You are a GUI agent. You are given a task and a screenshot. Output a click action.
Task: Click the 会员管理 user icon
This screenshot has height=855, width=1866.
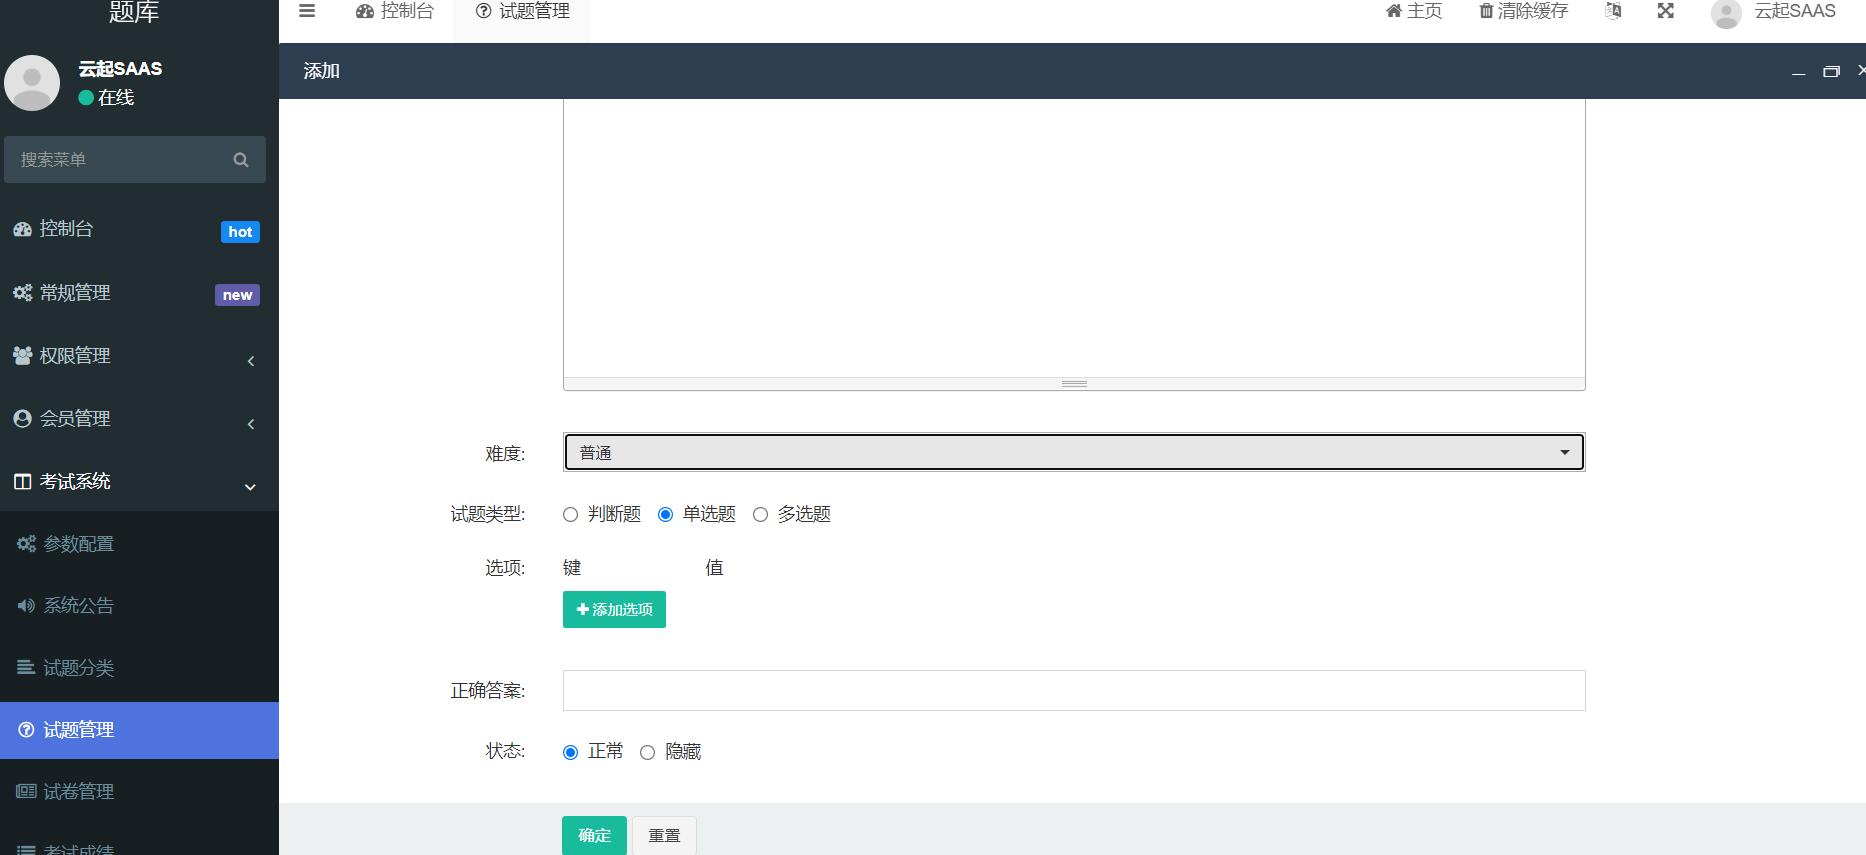(23, 419)
